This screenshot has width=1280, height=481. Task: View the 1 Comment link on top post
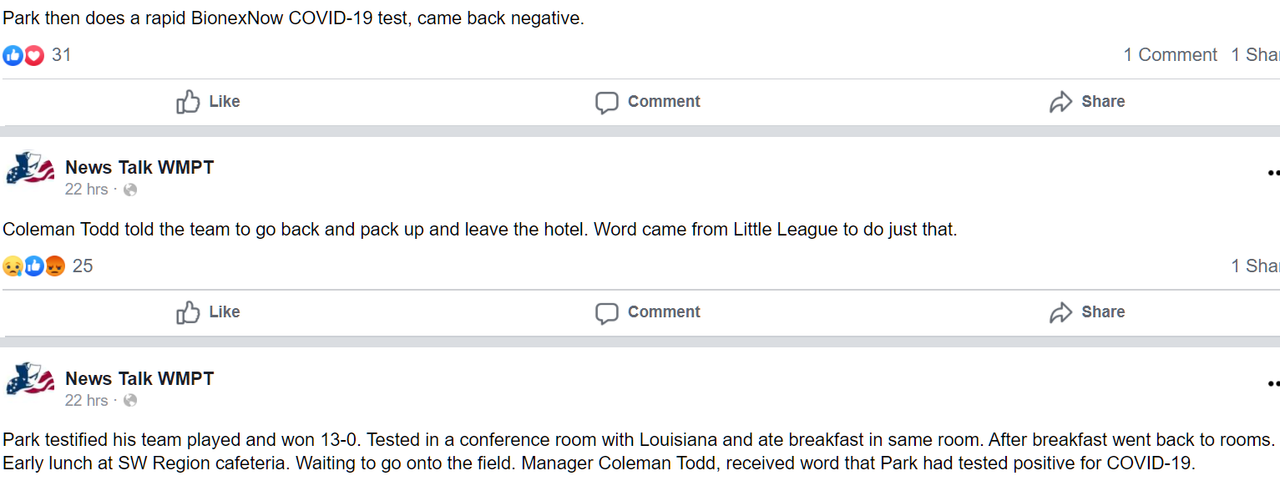coord(1170,55)
